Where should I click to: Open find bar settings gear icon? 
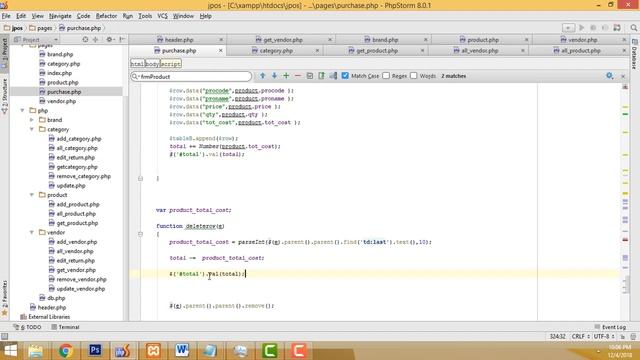pos(609,76)
